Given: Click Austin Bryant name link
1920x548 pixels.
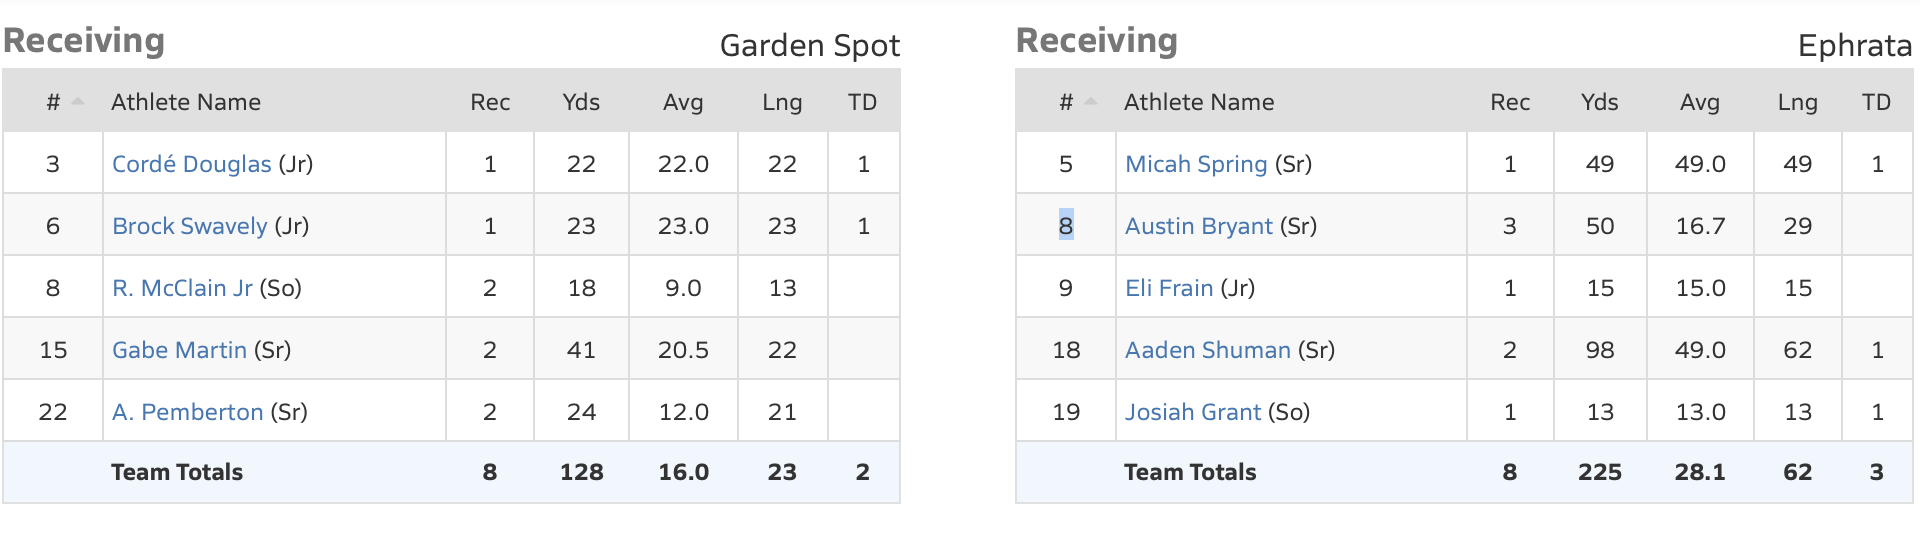Looking at the screenshot, I should (x=1198, y=226).
